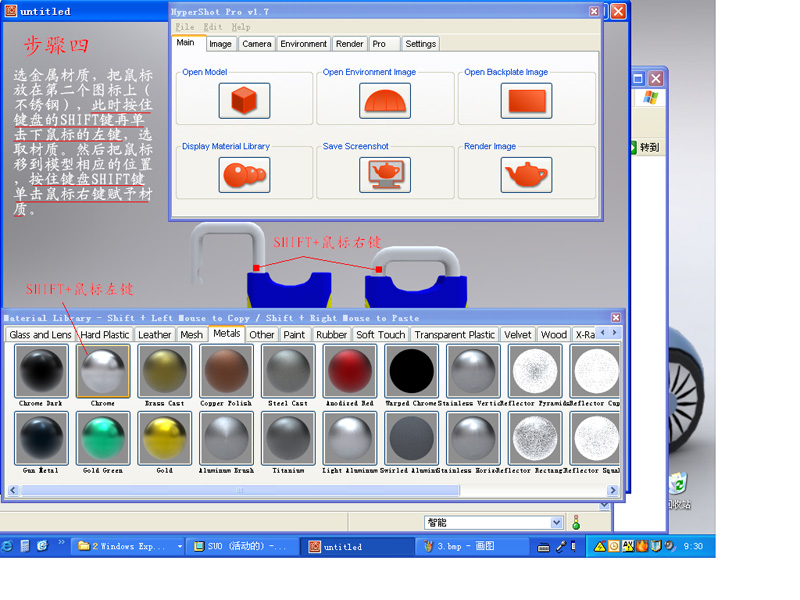800x600 pixels.
Task: Select Copper Polish material sphere
Action: (x=227, y=371)
